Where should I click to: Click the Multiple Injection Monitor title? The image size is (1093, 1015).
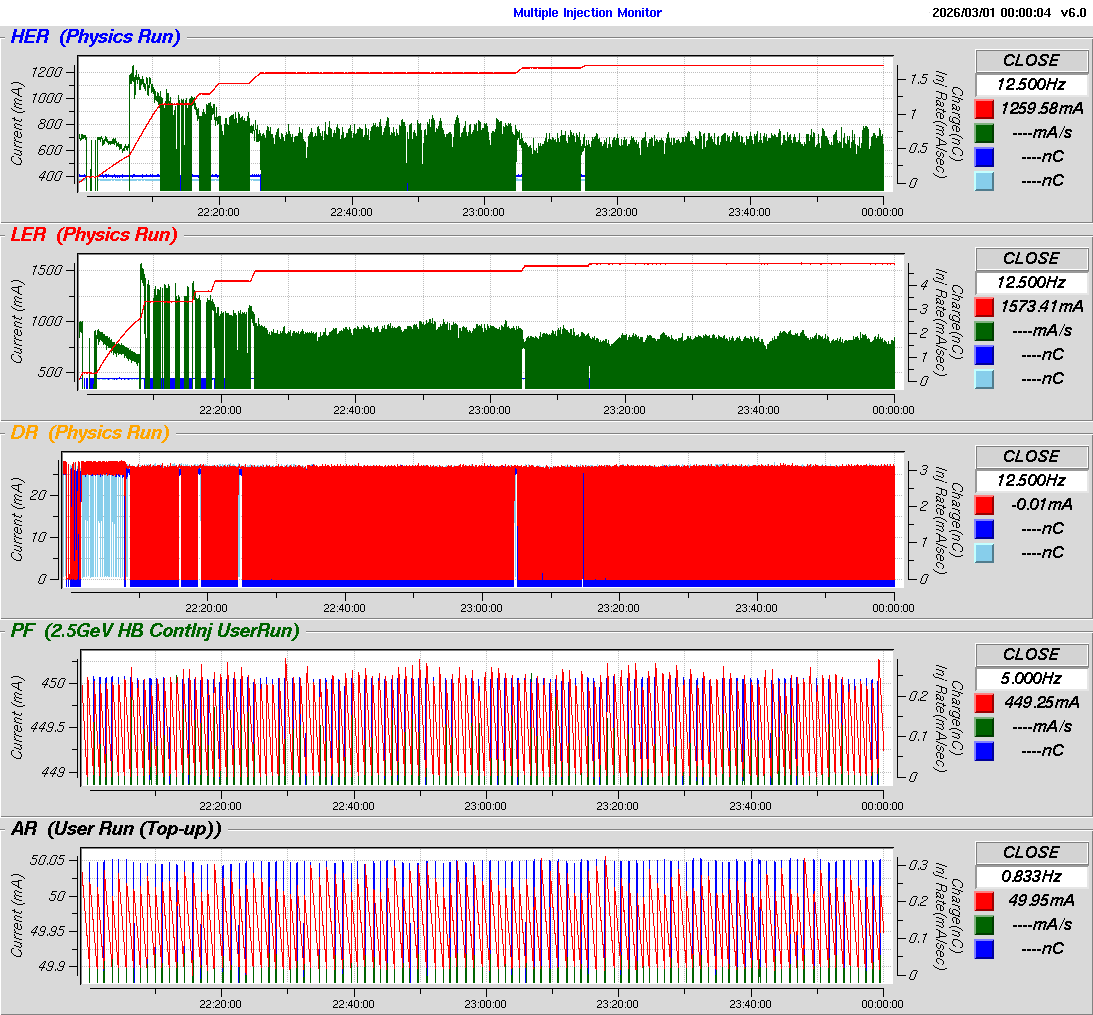(x=587, y=13)
